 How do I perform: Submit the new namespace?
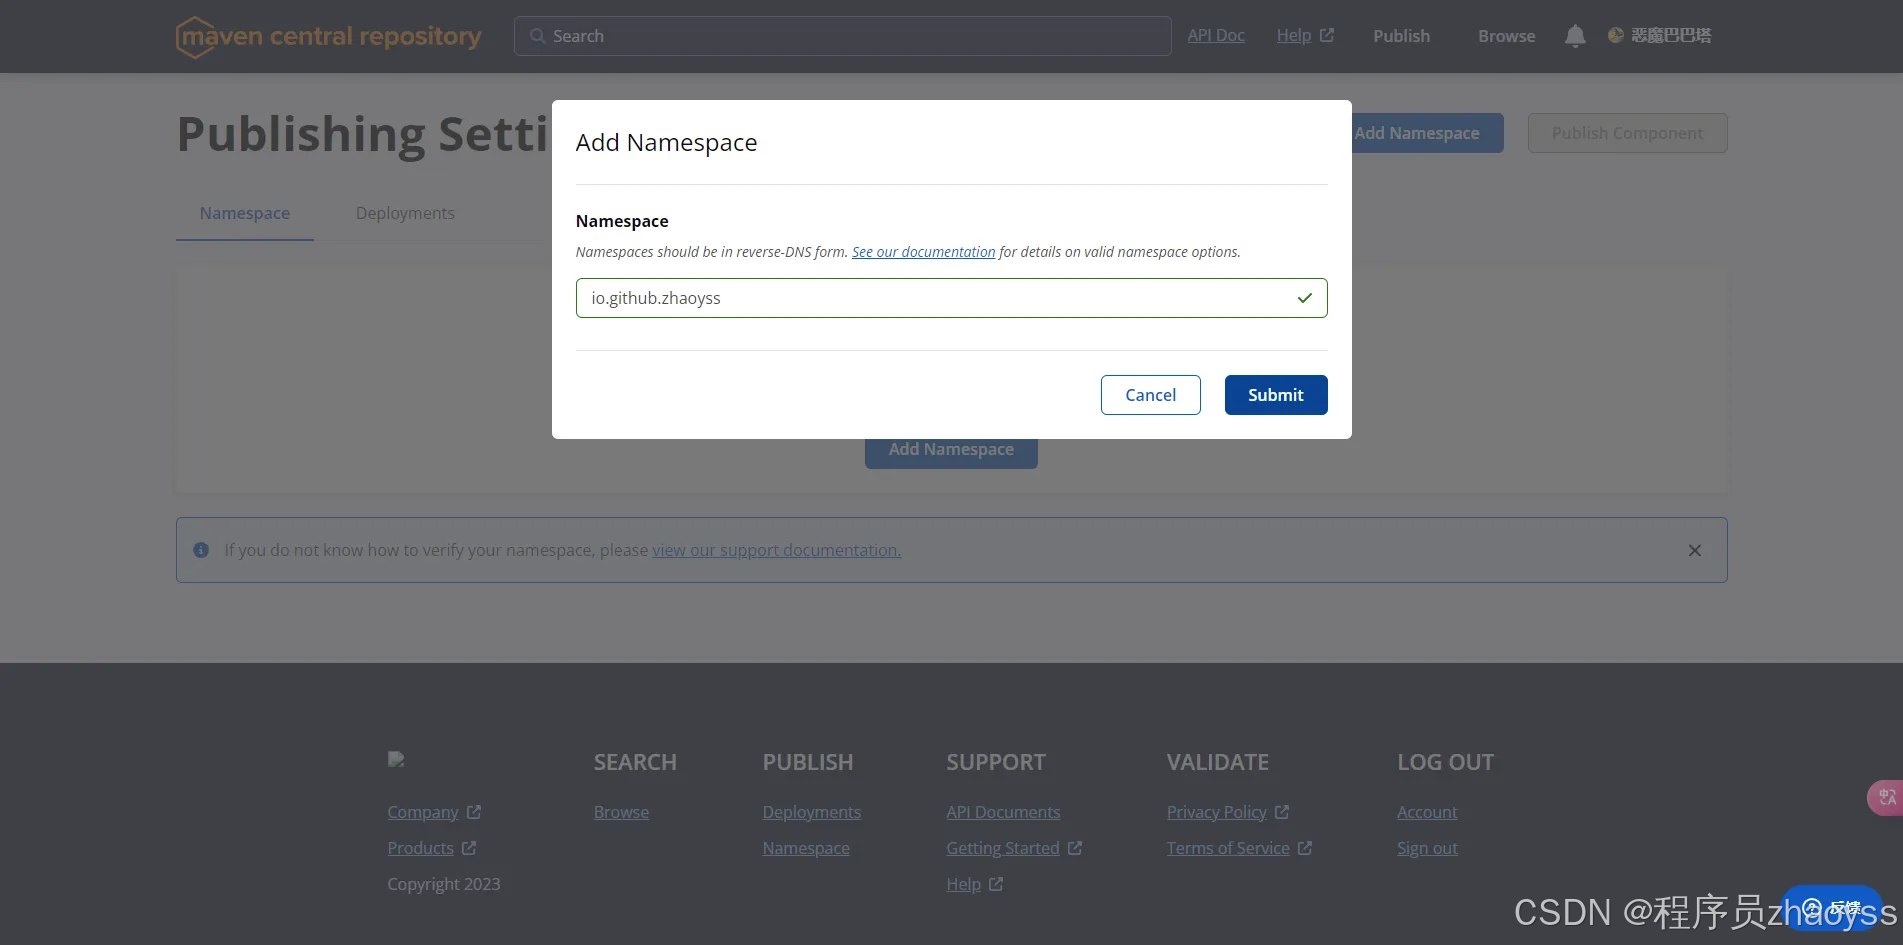click(1276, 395)
